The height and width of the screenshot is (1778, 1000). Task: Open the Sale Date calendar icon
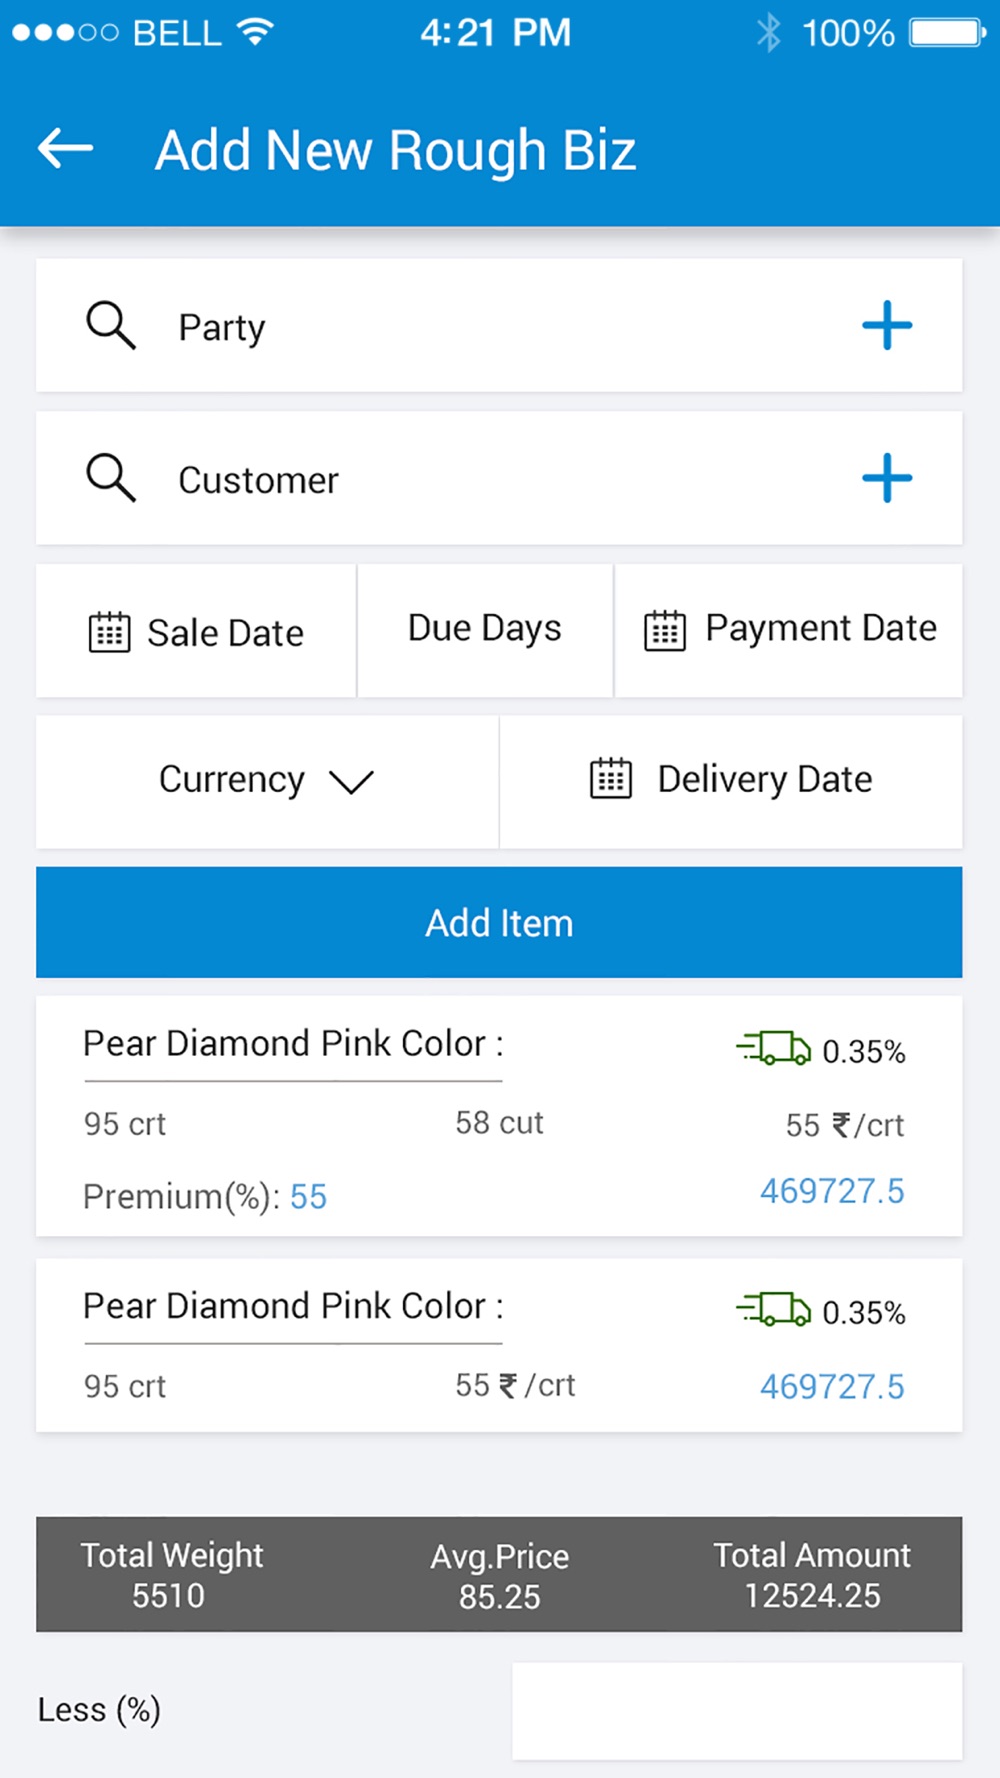coord(109,632)
